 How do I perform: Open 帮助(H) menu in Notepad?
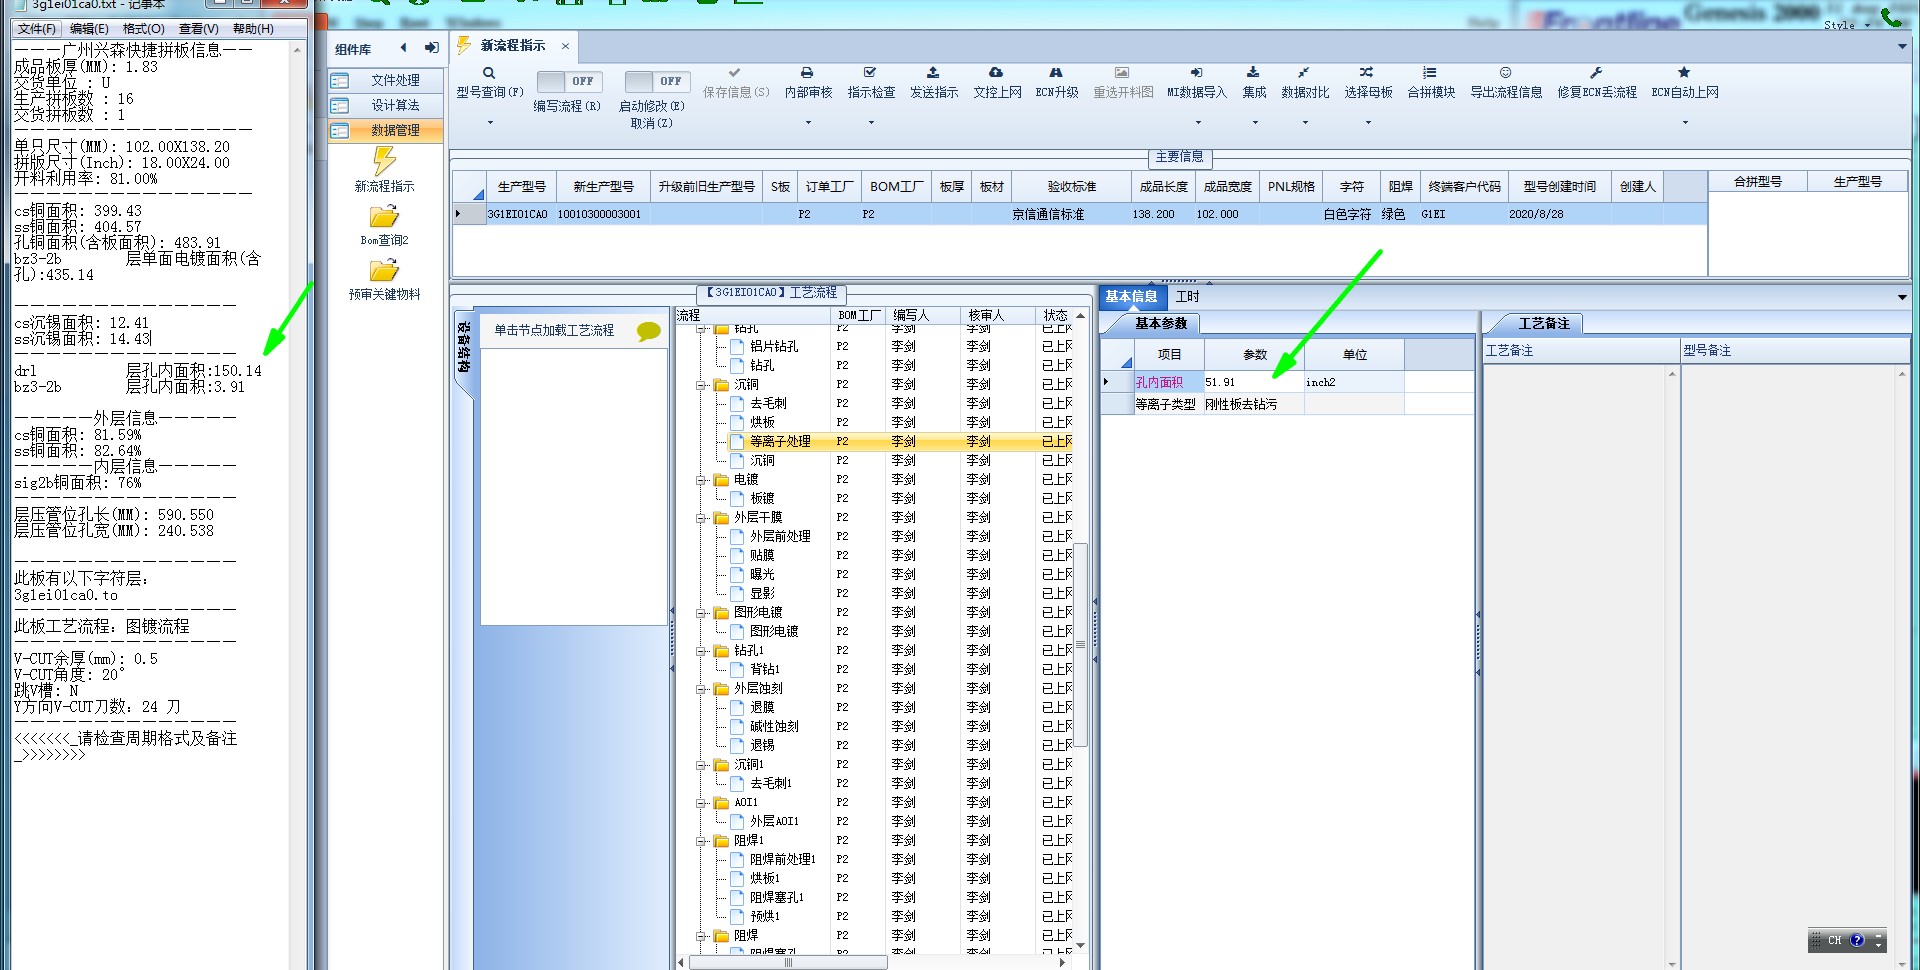(x=253, y=29)
